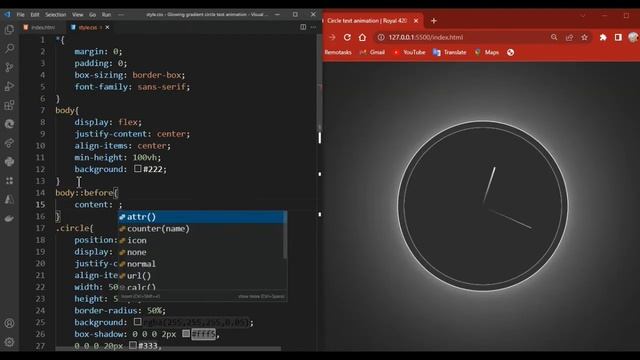
Task: Open the Explorer view in activity bar
Action: coord(9,30)
